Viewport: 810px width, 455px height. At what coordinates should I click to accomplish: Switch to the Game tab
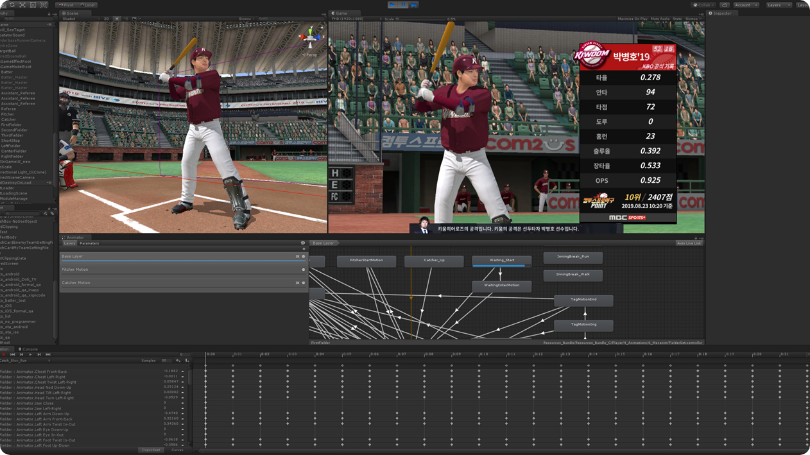tap(345, 13)
